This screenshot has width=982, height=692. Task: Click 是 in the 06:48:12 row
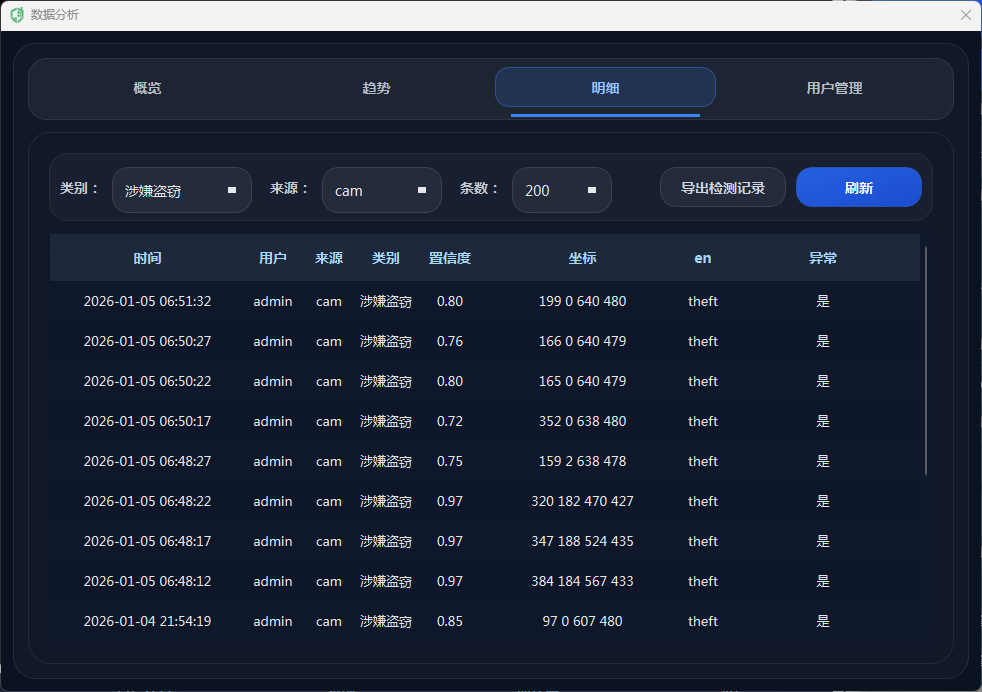click(823, 582)
